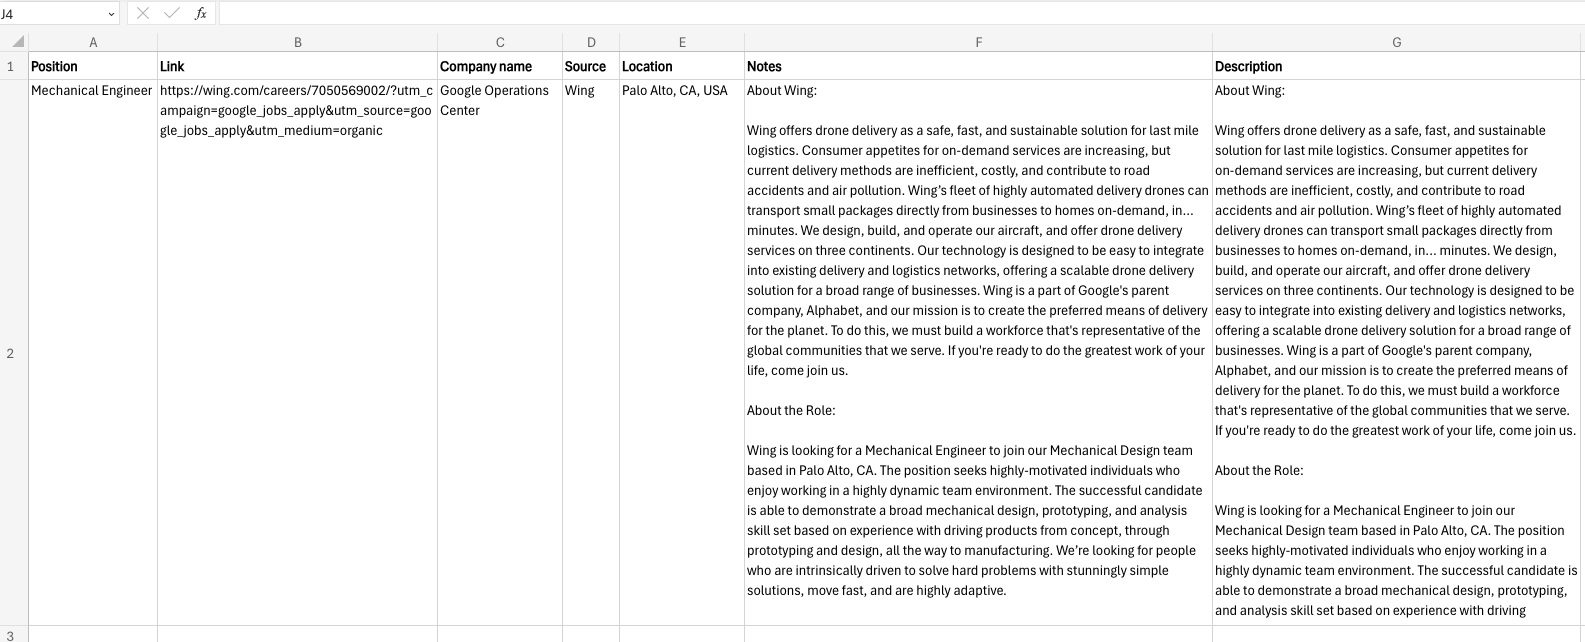The height and width of the screenshot is (642, 1585).
Task: Click the "Location" header cell
Action: [682, 66]
